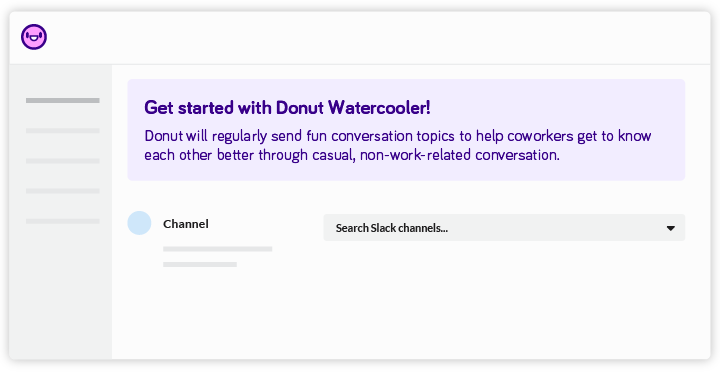
Task: Click the 'Channel' label
Action: click(x=186, y=224)
